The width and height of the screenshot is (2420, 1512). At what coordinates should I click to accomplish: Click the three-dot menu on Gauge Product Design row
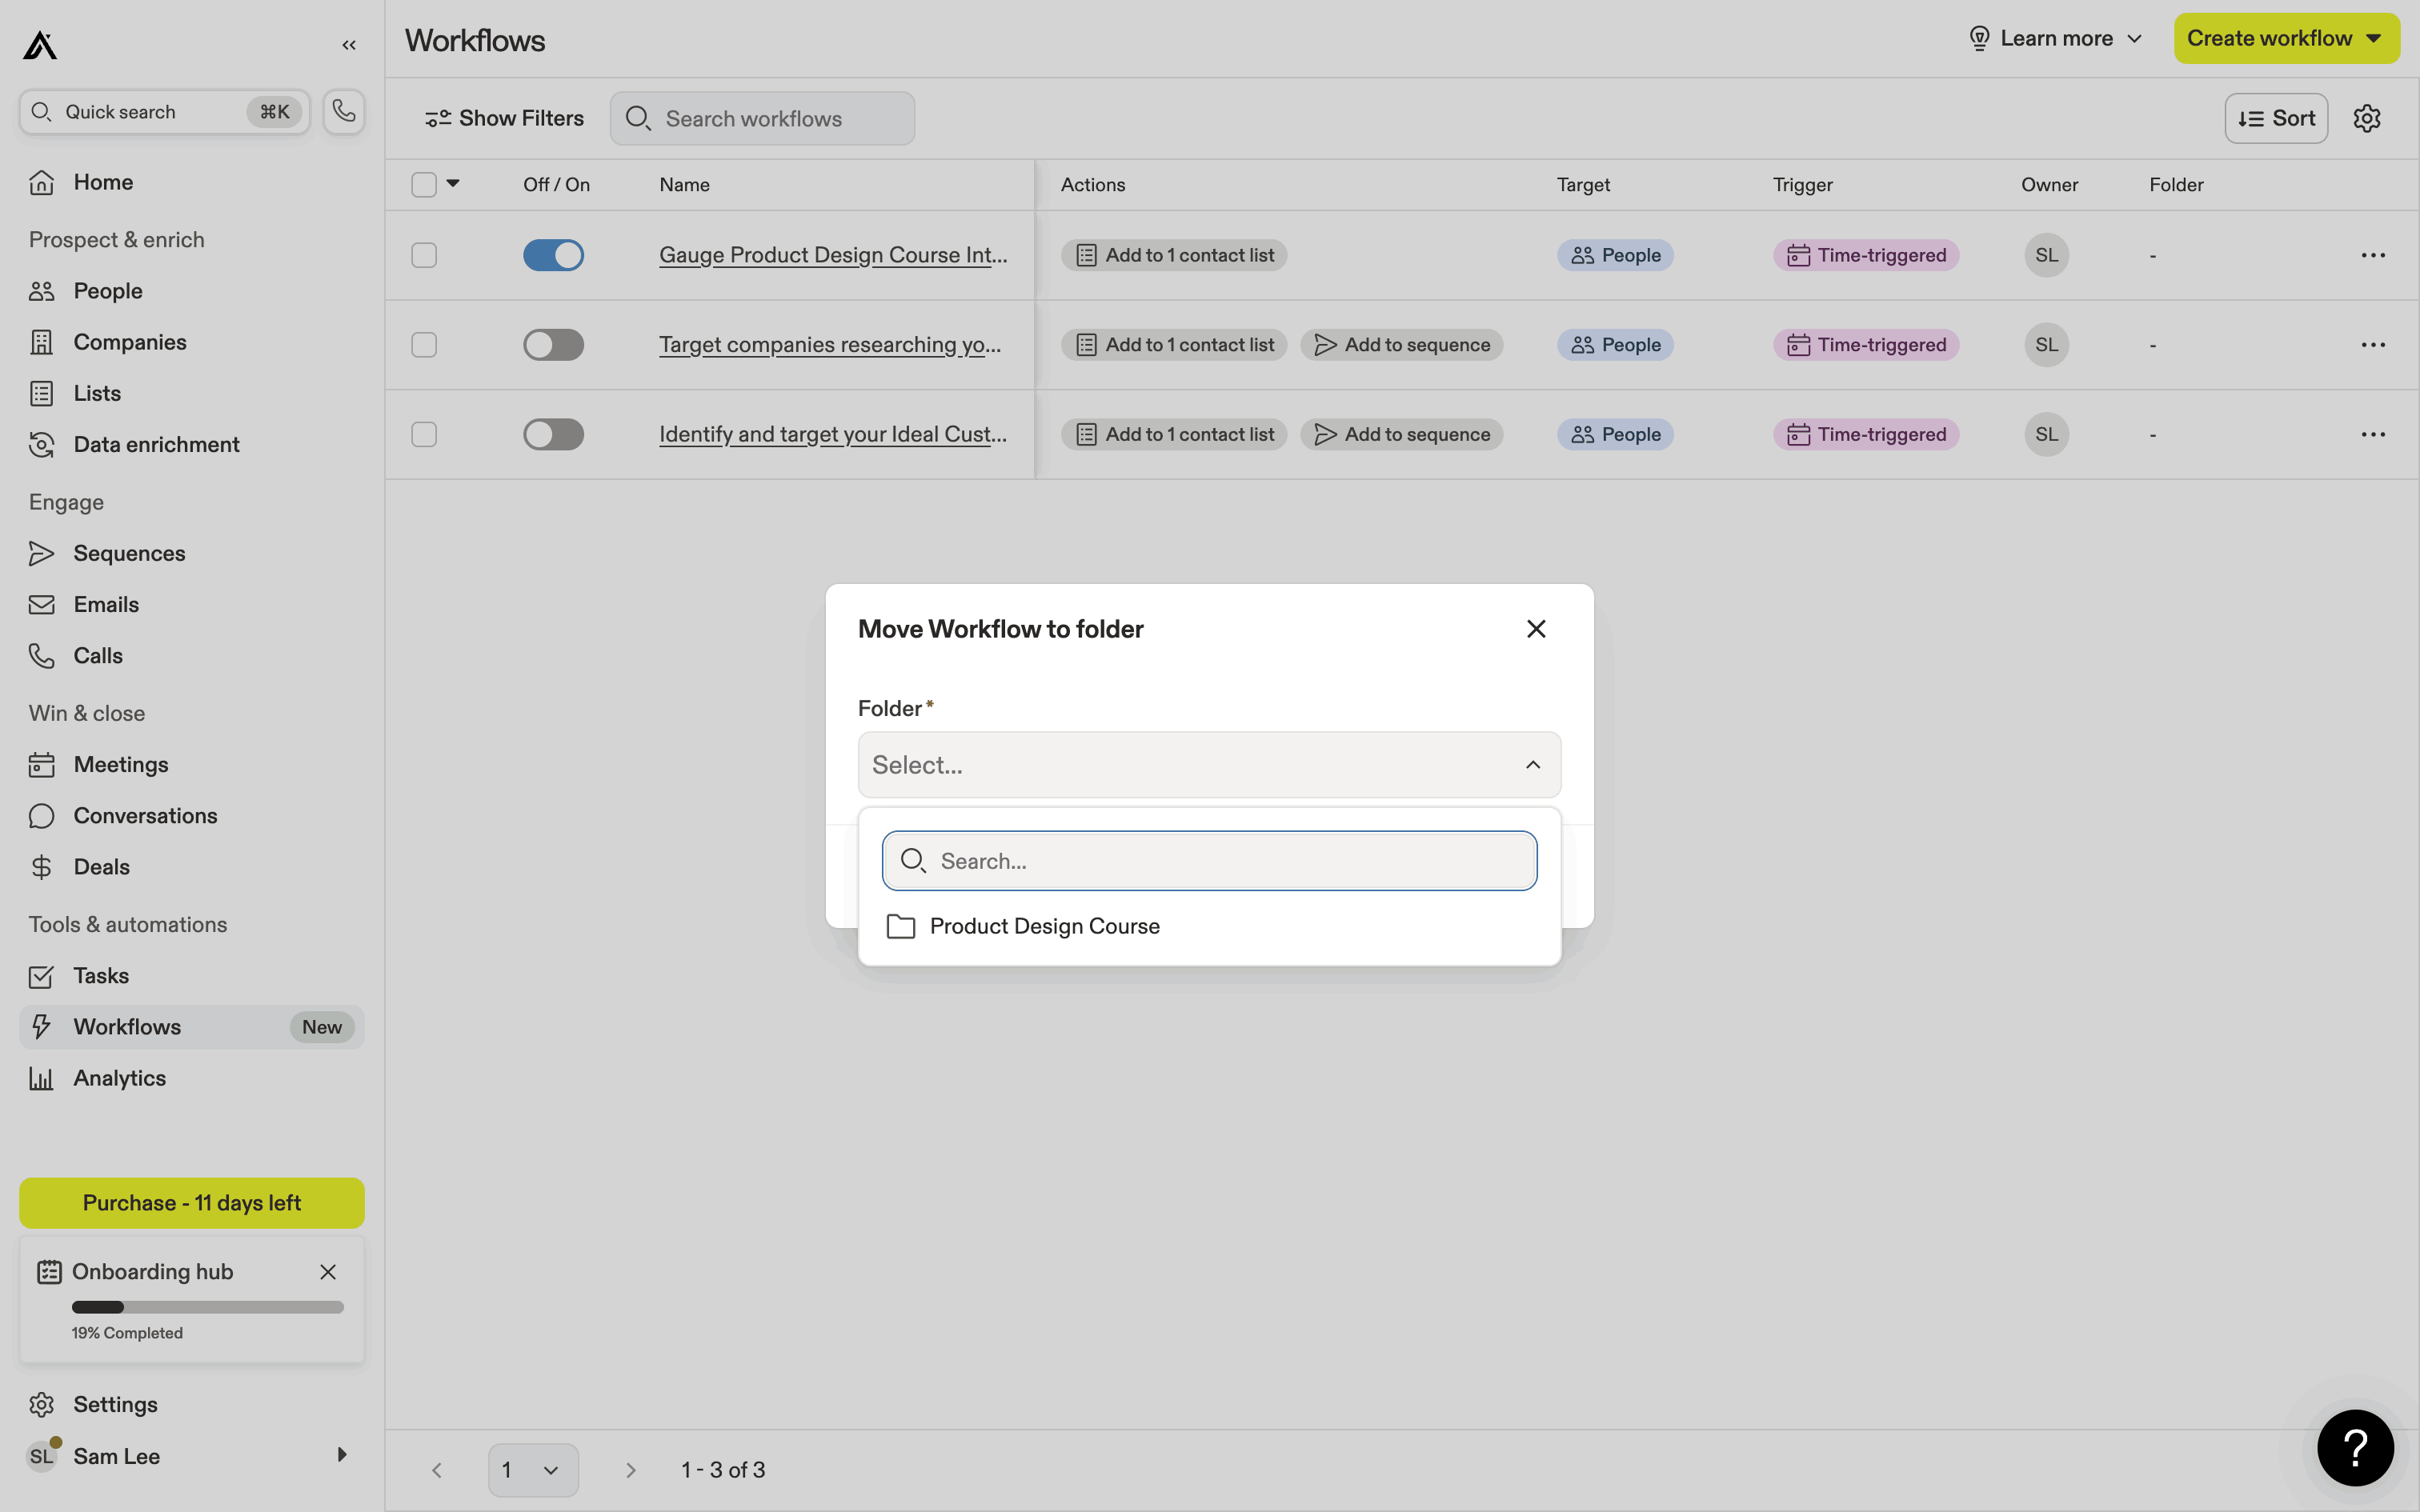[x=2372, y=255]
